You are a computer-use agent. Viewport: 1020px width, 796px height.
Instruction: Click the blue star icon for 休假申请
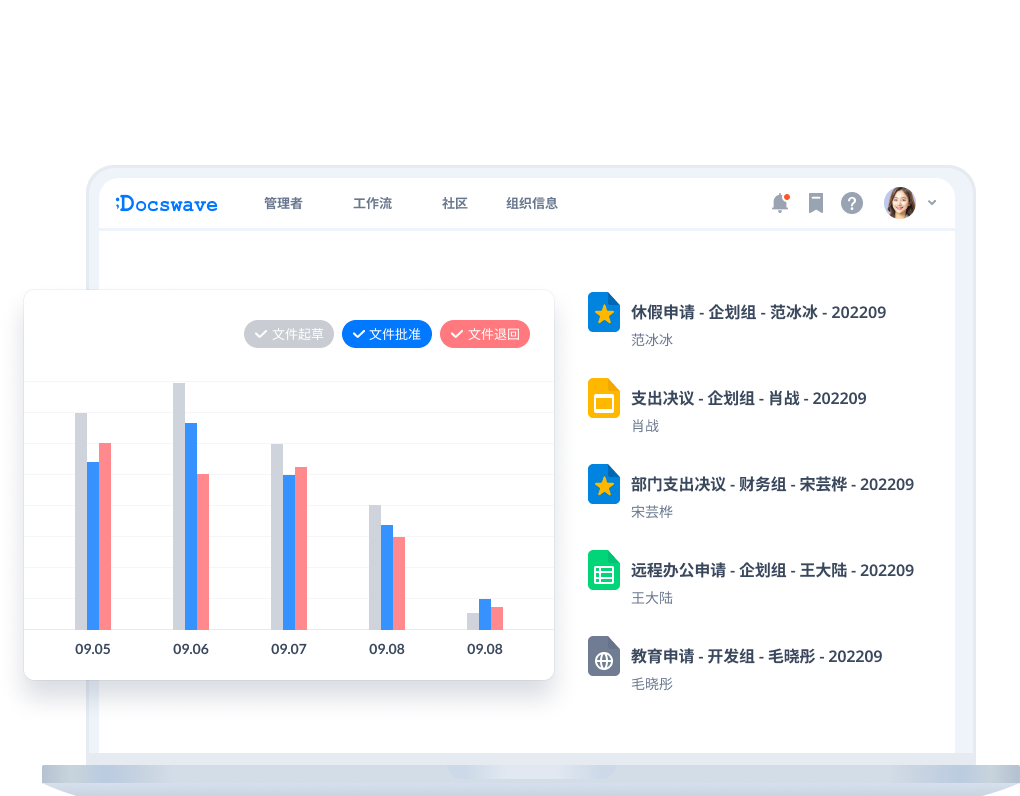[x=604, y=313]
